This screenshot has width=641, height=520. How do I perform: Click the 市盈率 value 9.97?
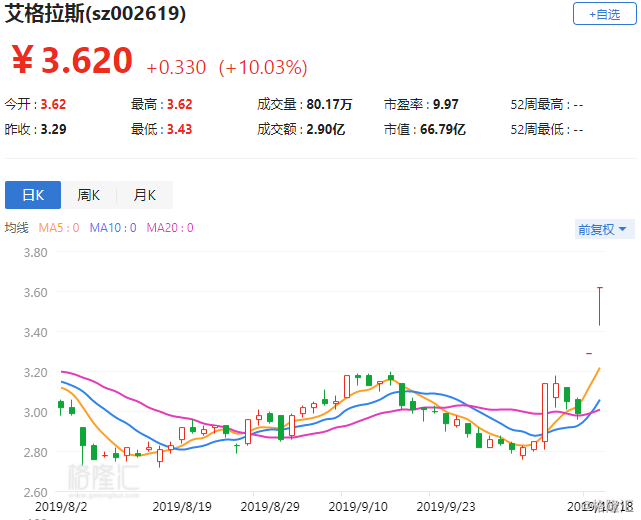pyautogui.click(x=446, y=104)
